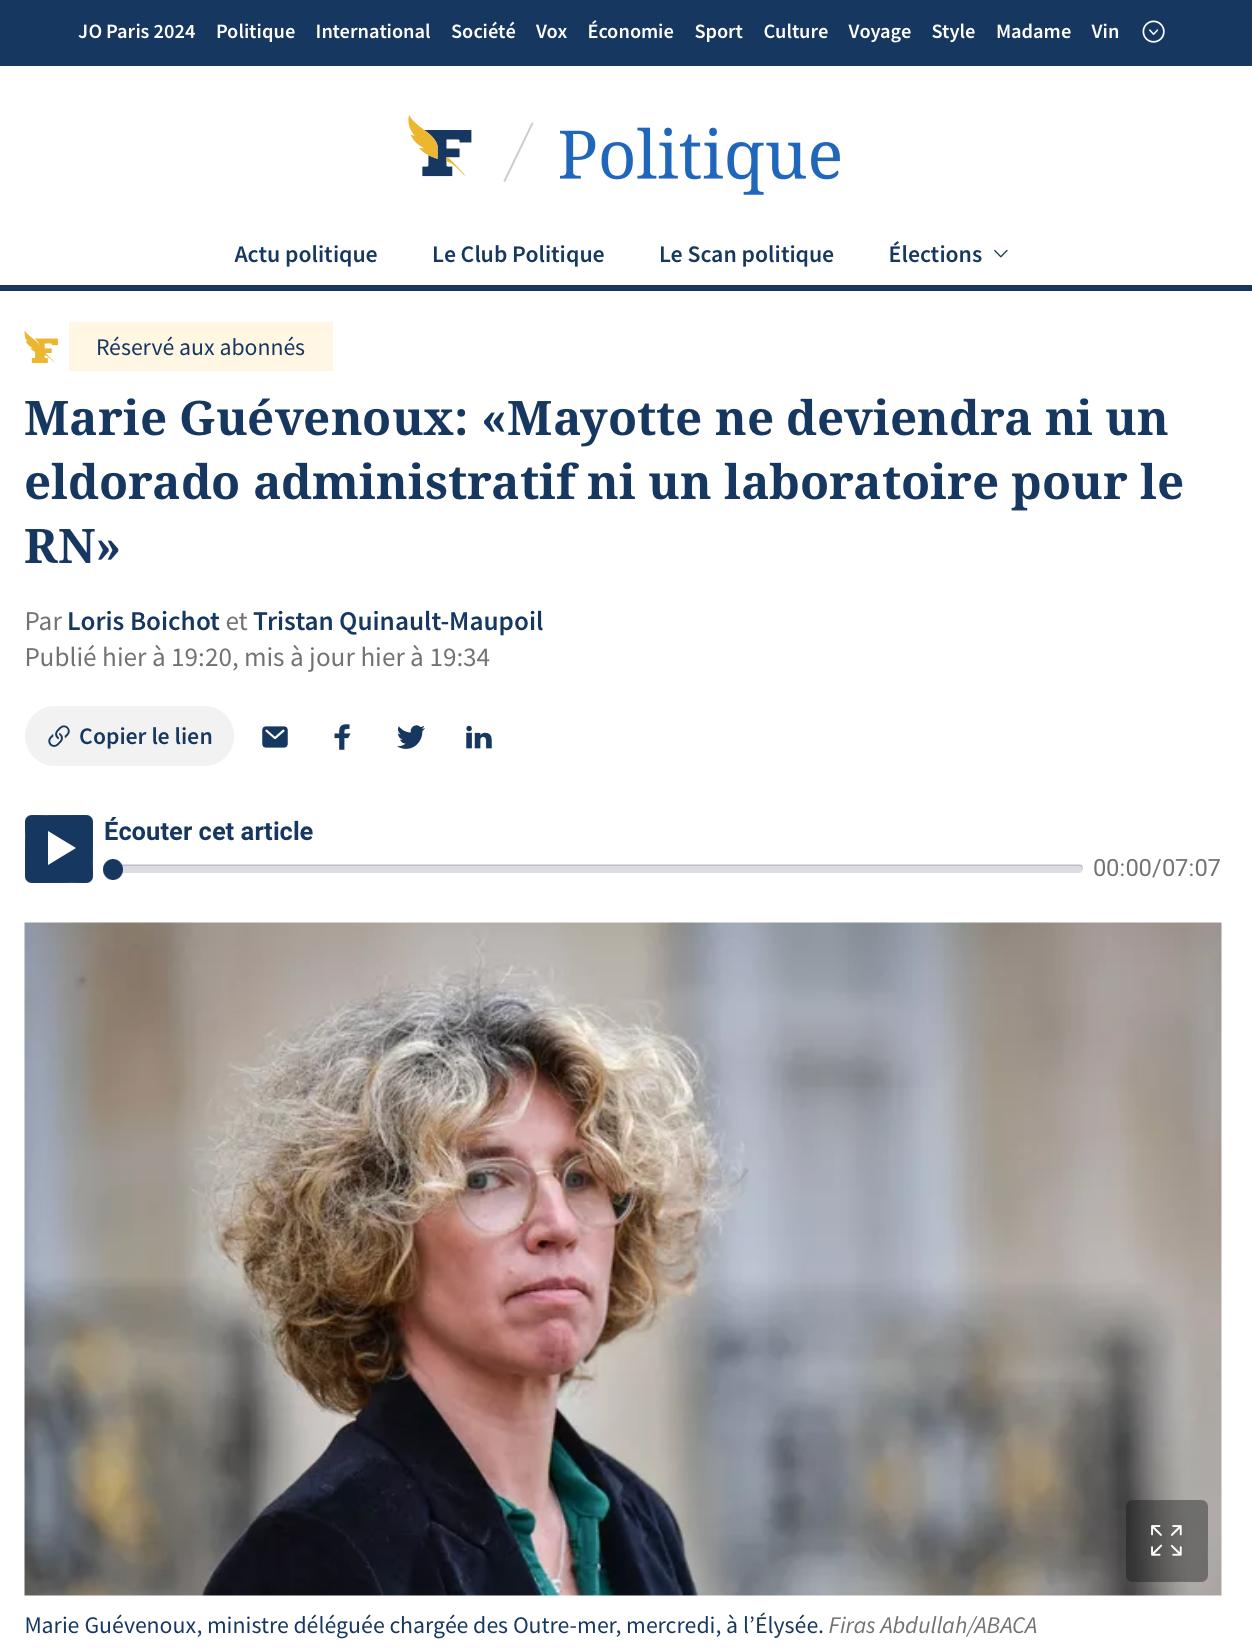Image resolution: width=1252 pixels, height=1652 pixels.
Task: Expand the Élections dropdown menu
Action: (948, 254)
